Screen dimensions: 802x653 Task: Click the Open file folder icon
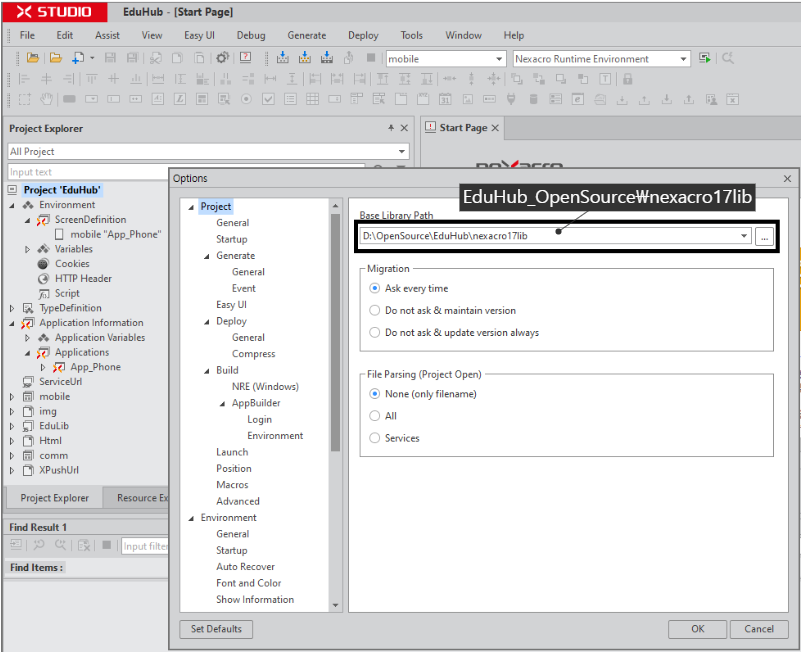coord(55,58)
